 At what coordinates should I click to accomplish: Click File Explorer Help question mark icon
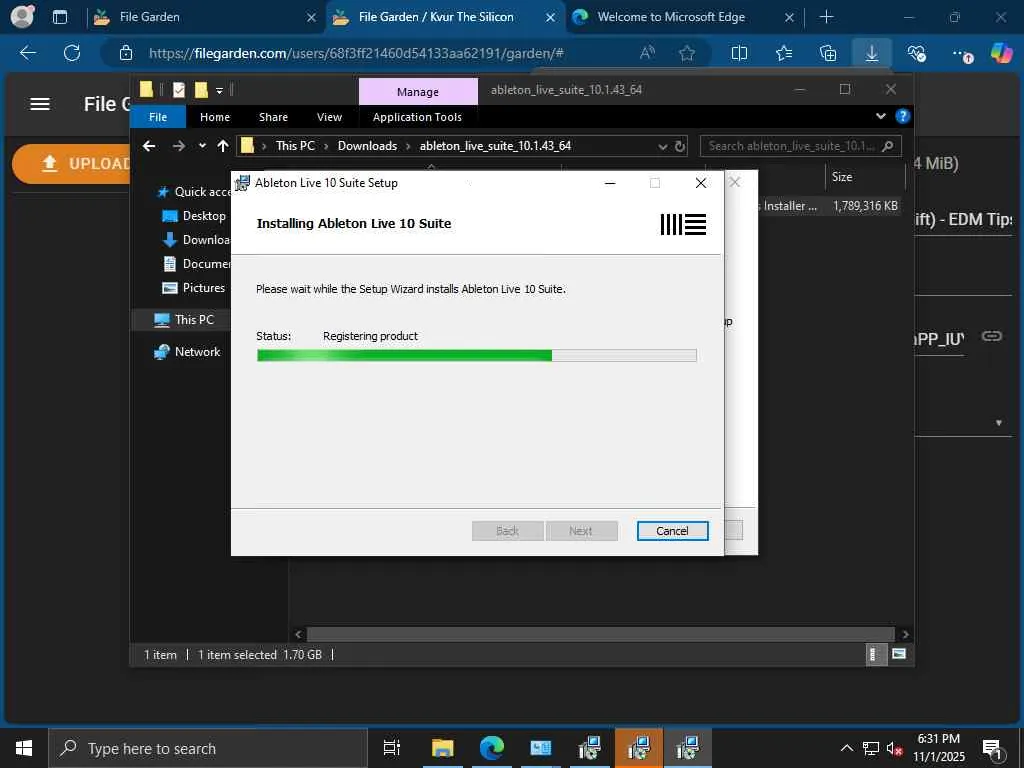(903, 116)
